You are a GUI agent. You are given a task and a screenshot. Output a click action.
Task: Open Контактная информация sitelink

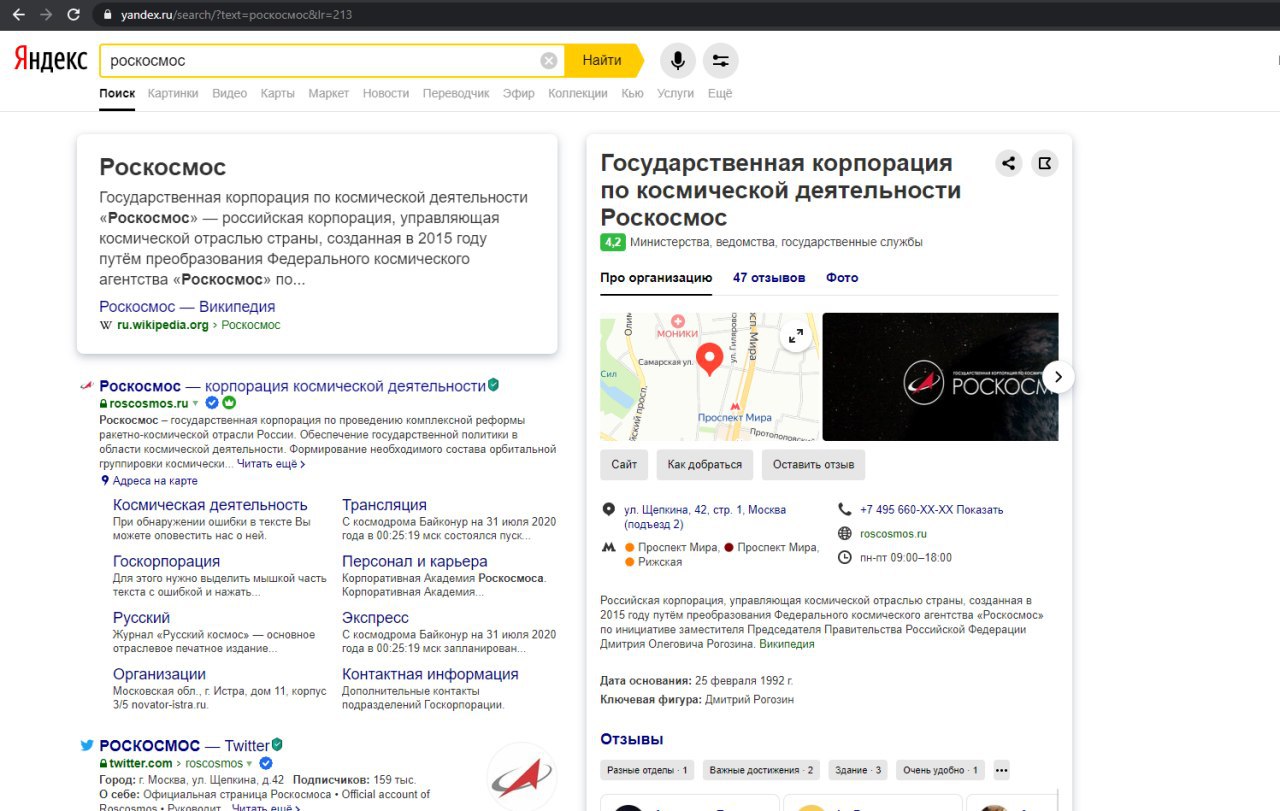point(430,675)
